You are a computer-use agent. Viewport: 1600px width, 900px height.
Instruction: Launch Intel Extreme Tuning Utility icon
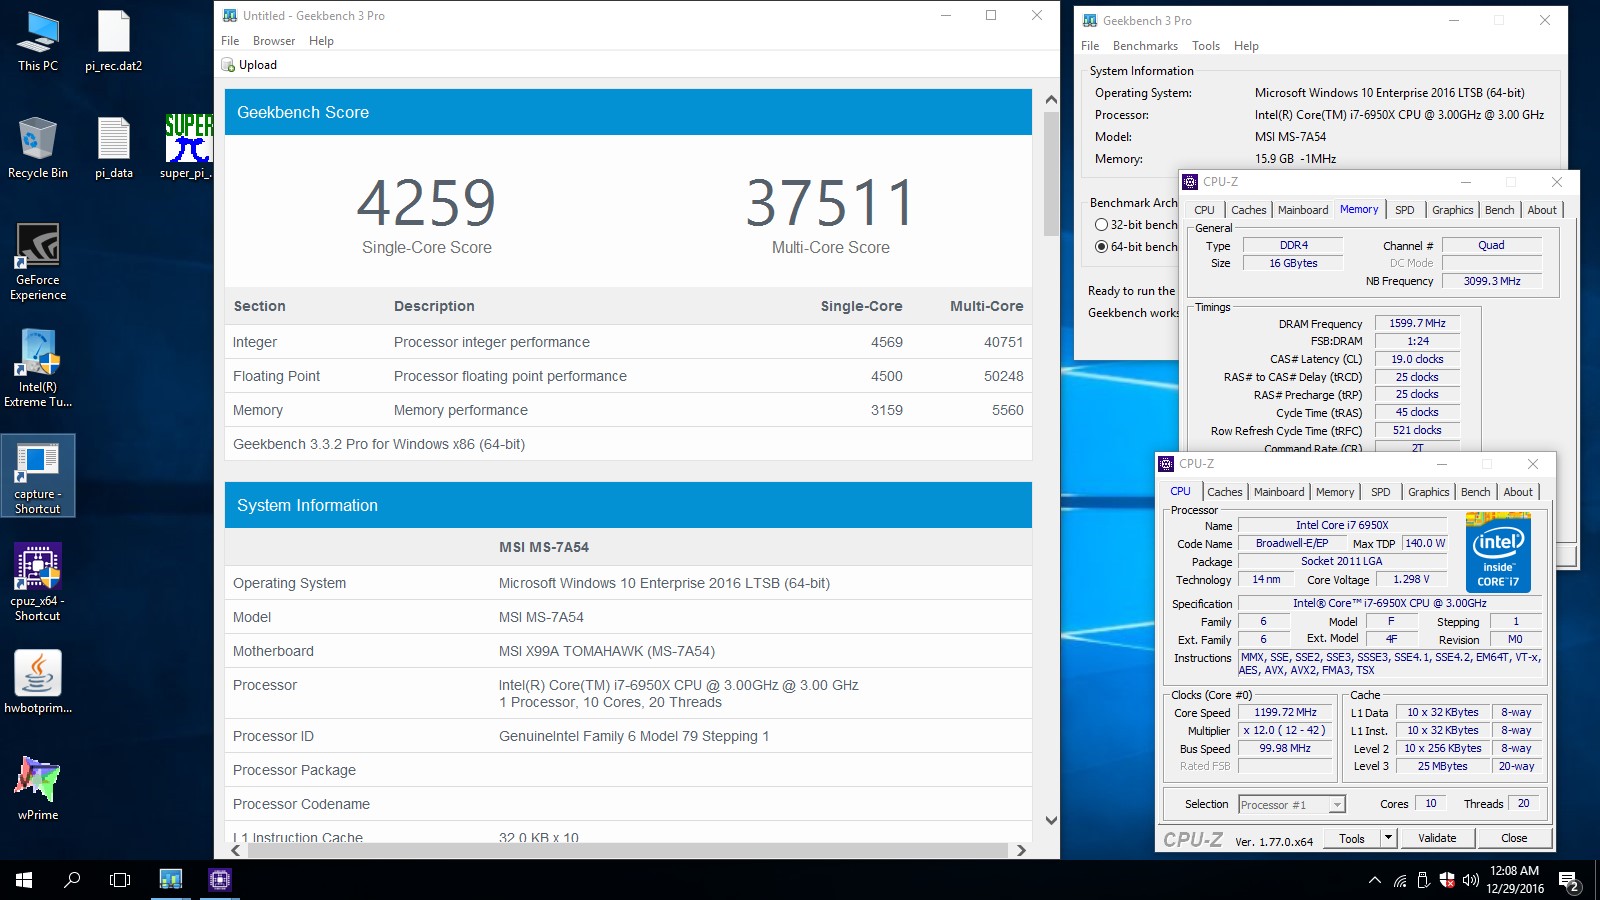coord(38,368)
